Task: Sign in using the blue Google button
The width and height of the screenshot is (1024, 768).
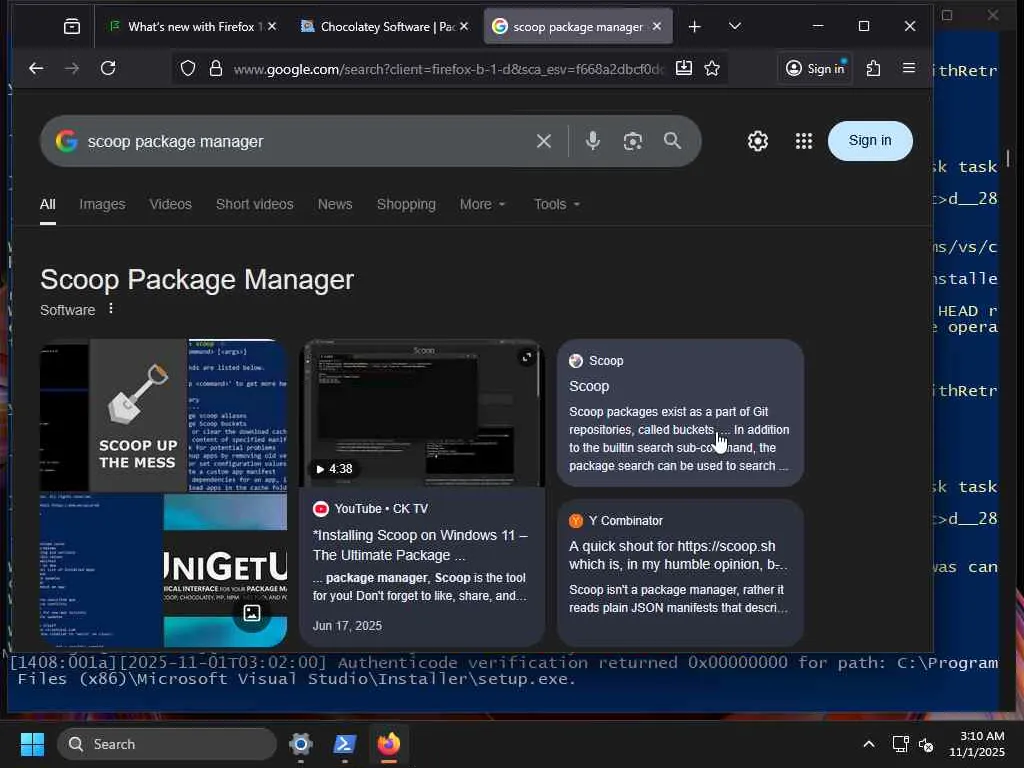Action: click(870, 140)
